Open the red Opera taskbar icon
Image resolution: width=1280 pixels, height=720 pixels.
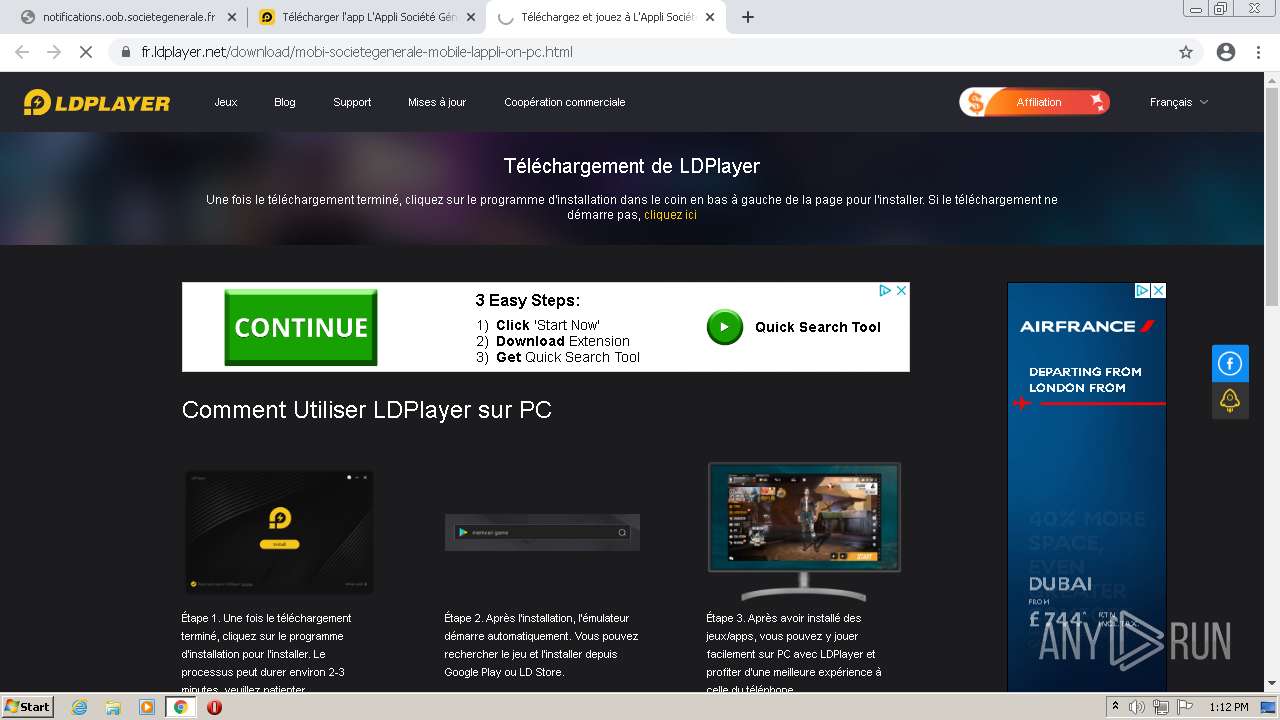[214, 707]
